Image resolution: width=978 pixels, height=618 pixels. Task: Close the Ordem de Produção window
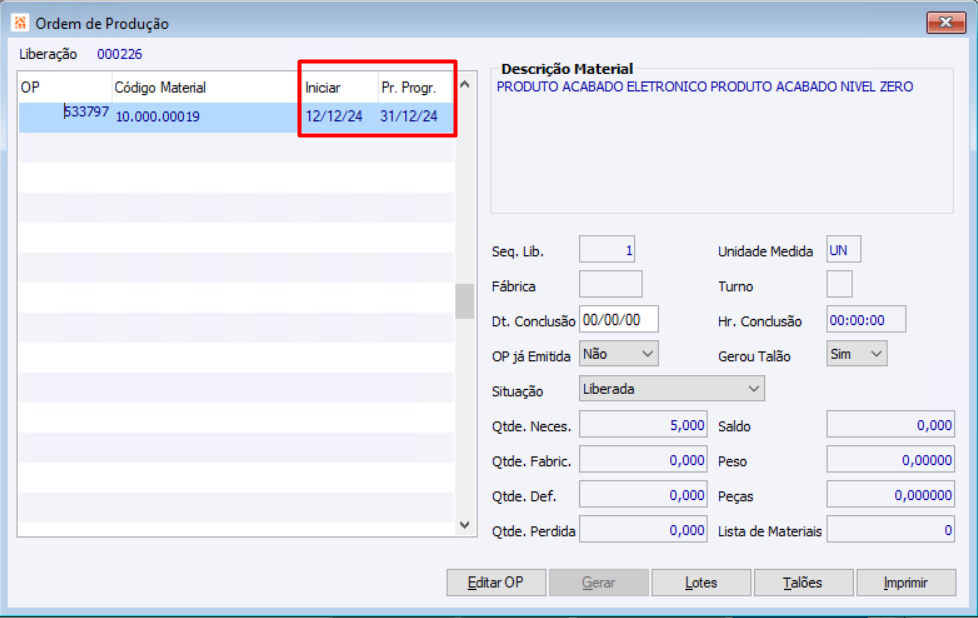click(x=946, y=22)
